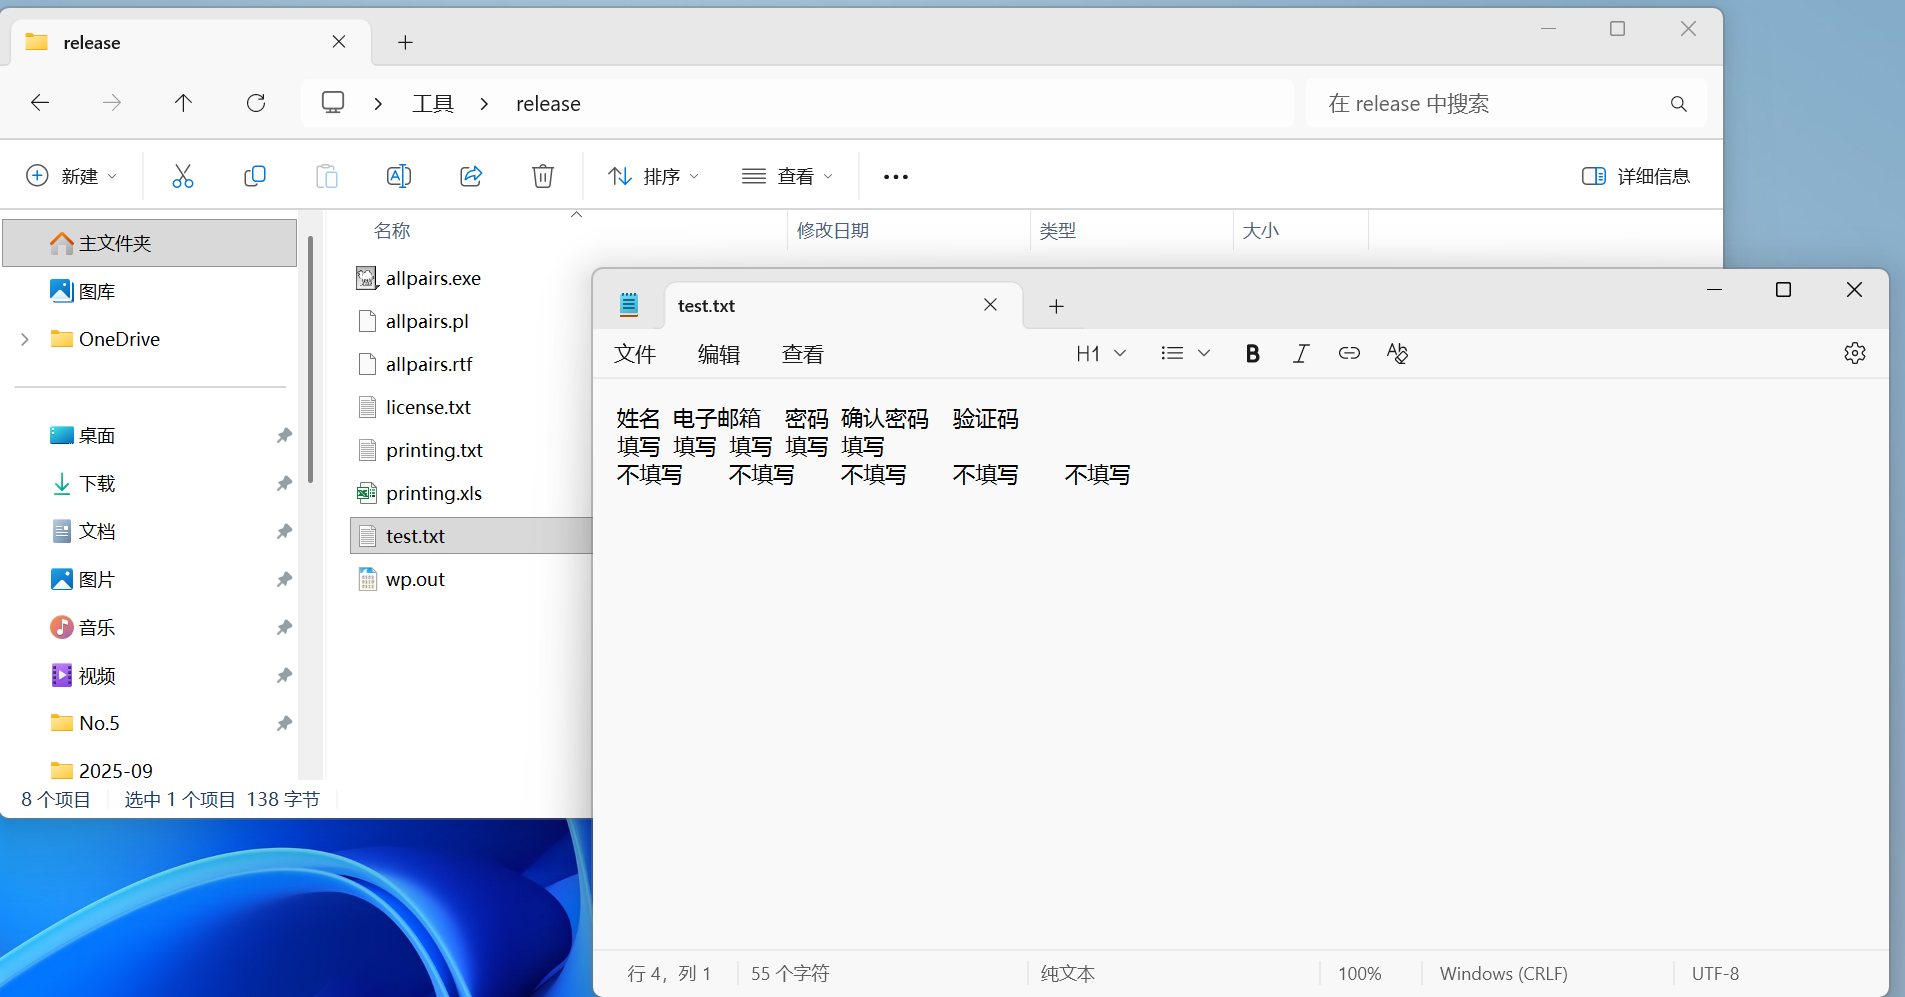Open the H1 heading dropdown in Notepad

(x=1101, y=353)
